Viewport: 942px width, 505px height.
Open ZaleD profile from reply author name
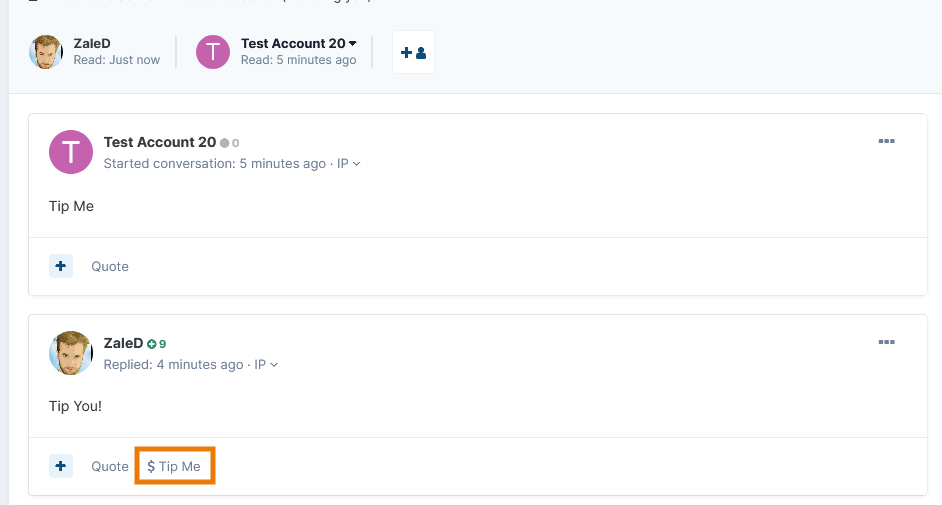[123, 343]
